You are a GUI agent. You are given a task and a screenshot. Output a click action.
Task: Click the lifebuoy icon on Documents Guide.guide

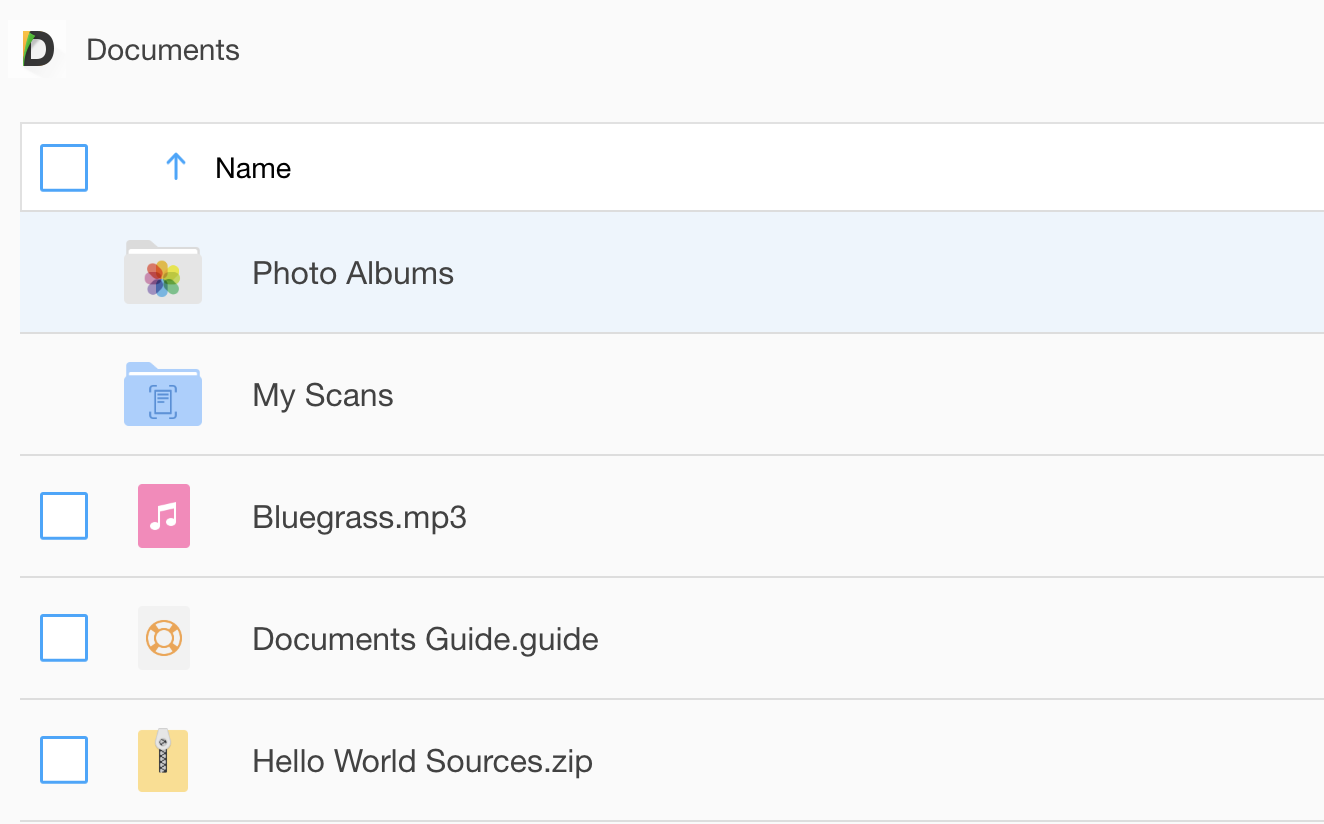tap(163, 638)
